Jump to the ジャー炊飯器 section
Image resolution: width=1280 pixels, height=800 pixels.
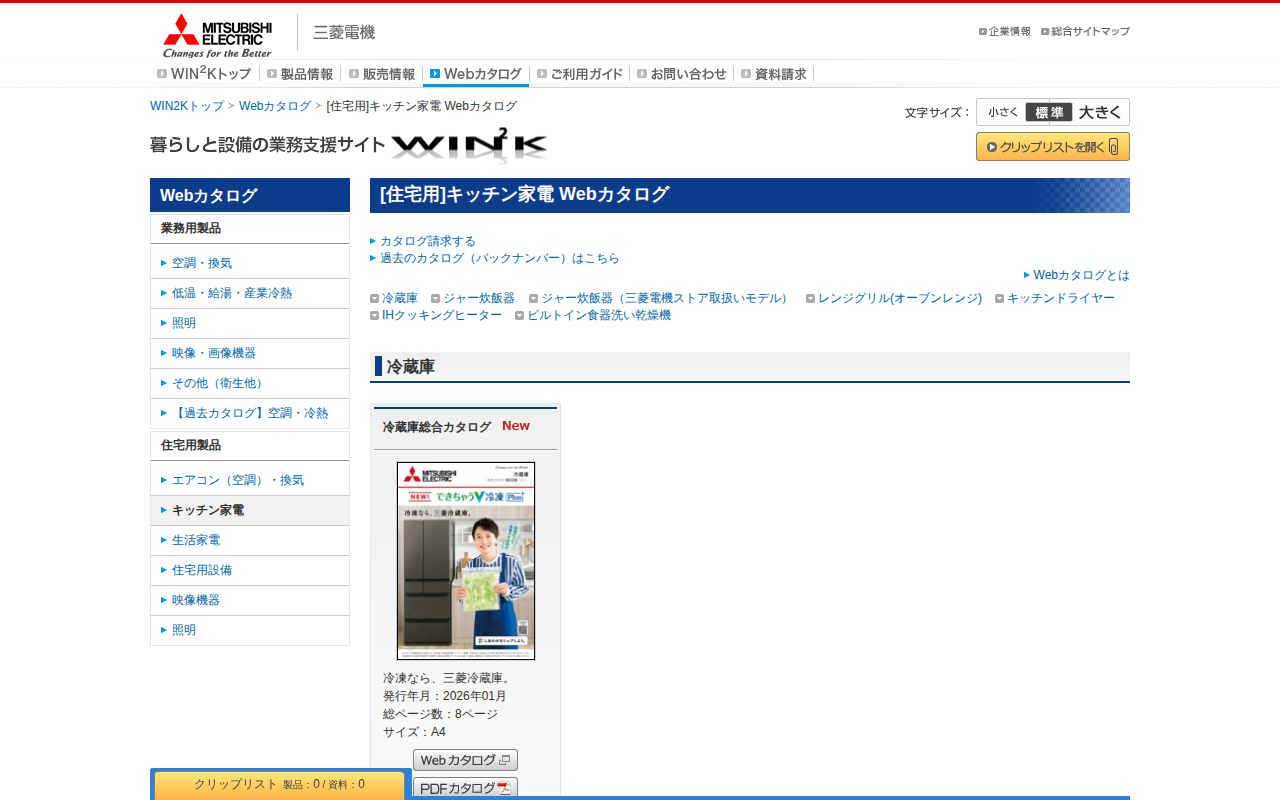[x=479, y=298]
